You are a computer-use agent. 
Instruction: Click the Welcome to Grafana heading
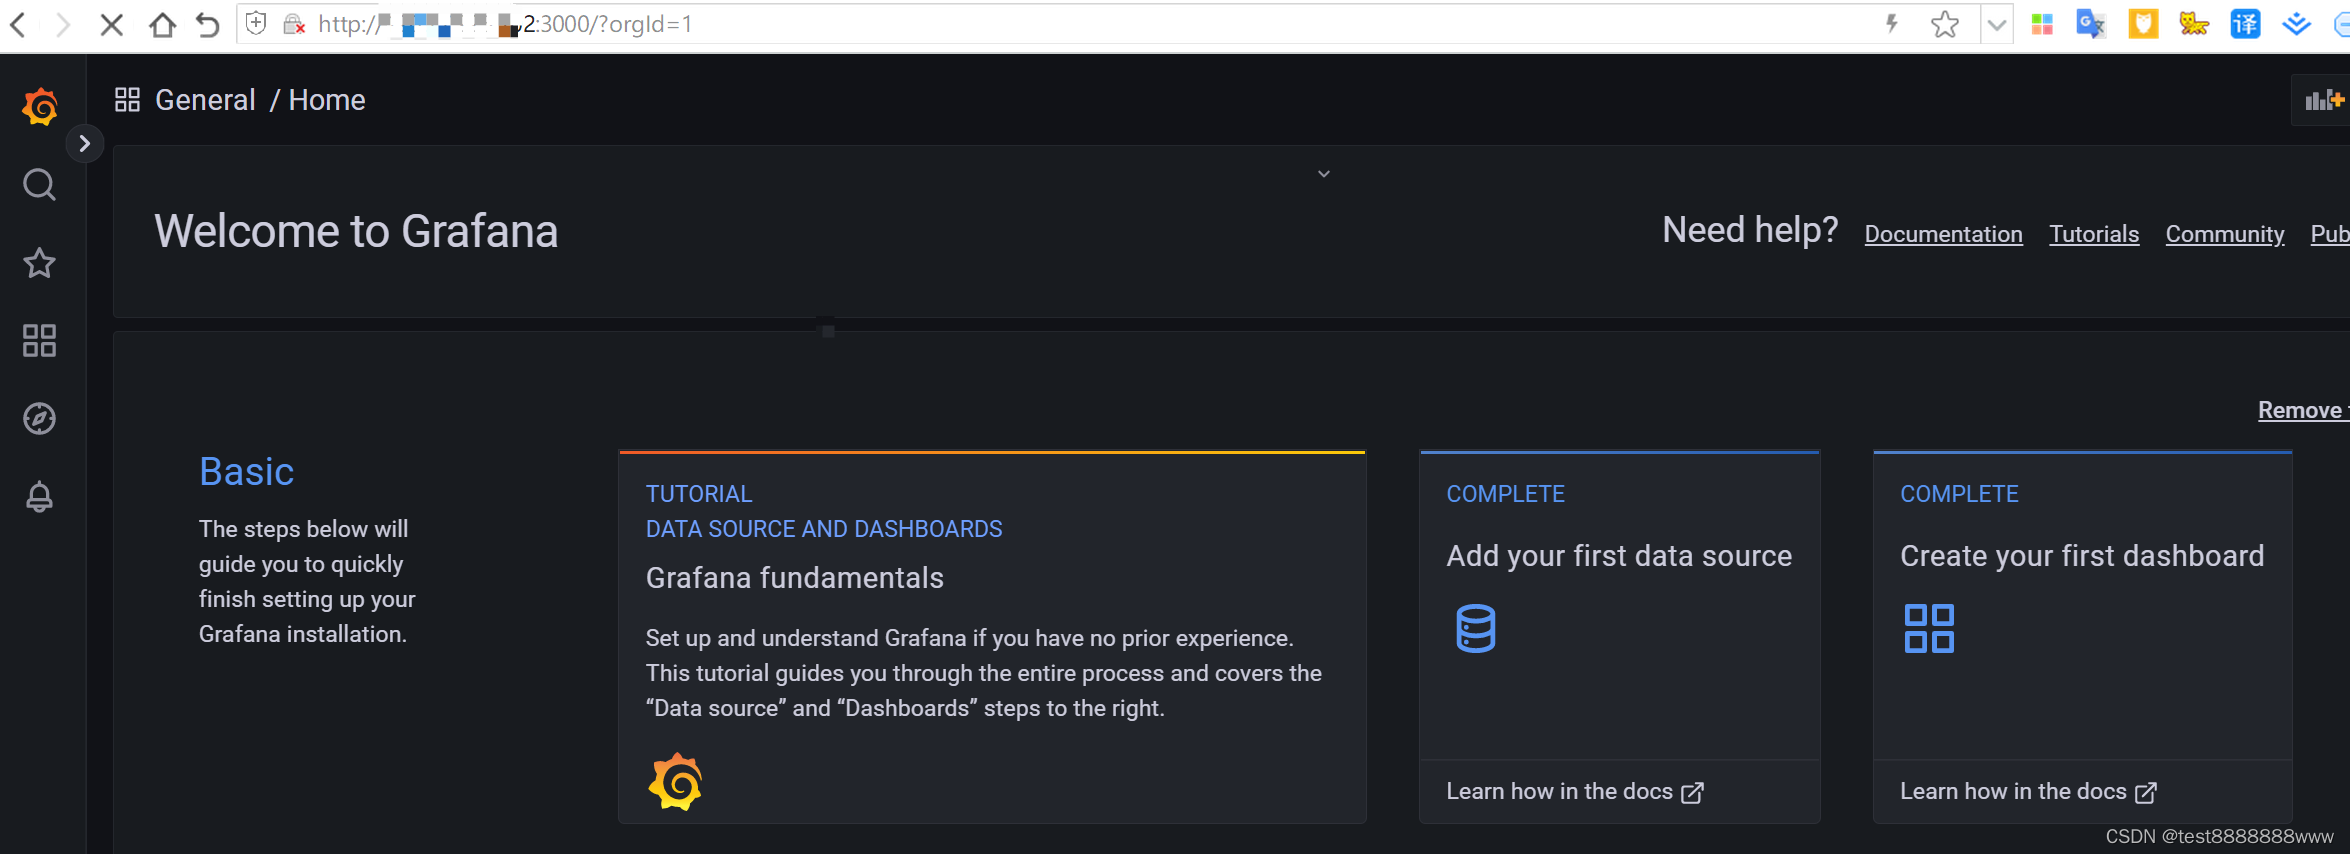356,231
